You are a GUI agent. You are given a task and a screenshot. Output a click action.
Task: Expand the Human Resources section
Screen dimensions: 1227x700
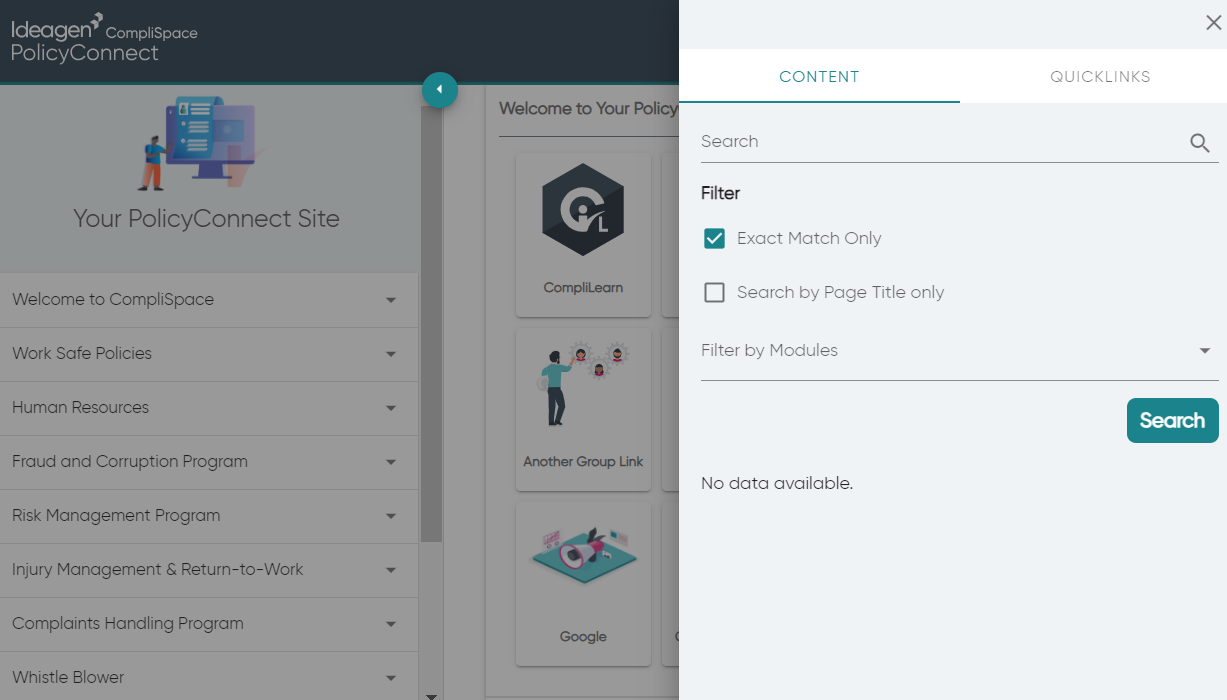click(208, 408)
